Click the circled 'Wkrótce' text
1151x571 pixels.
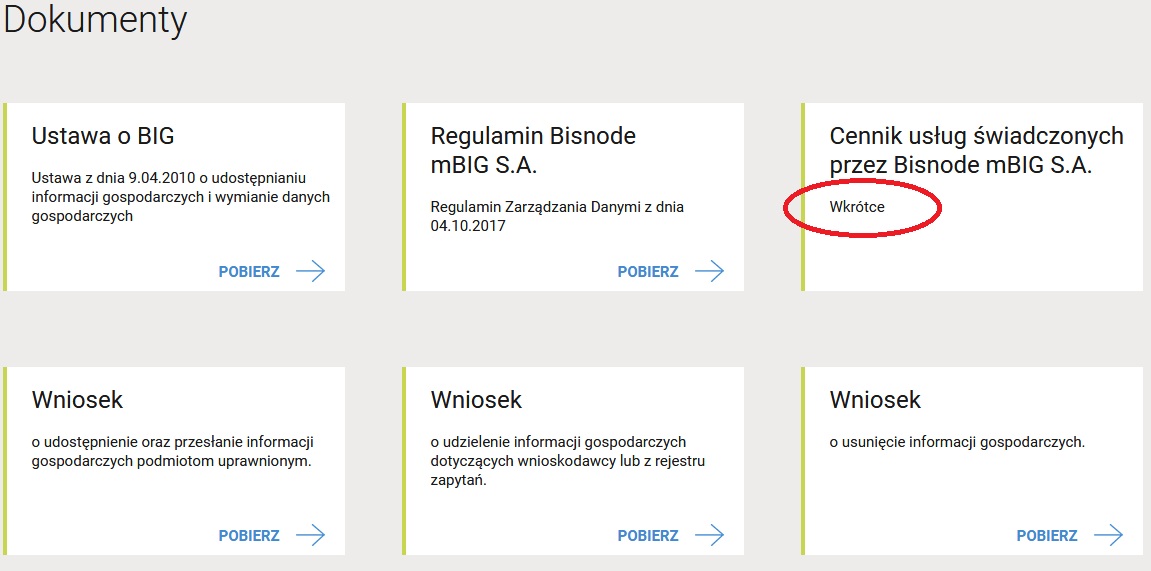[857, 207]
